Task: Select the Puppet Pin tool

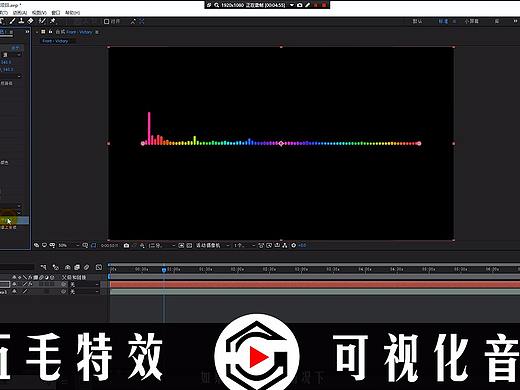Action: point(53,21)
